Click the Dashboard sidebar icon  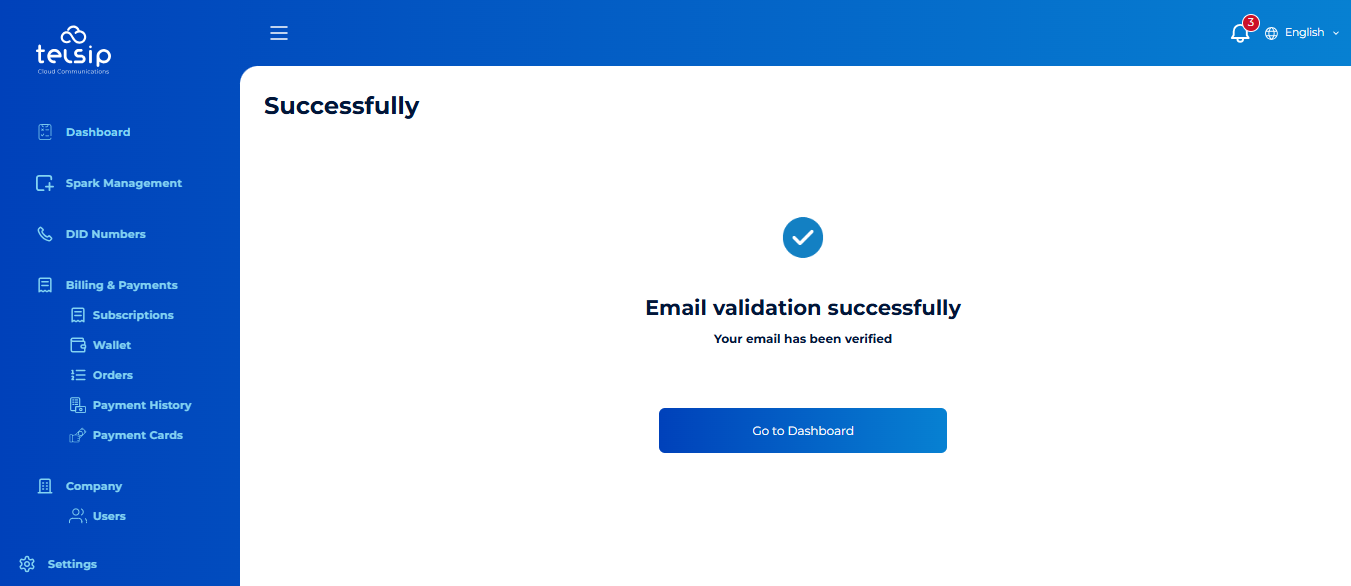[44, 132]
